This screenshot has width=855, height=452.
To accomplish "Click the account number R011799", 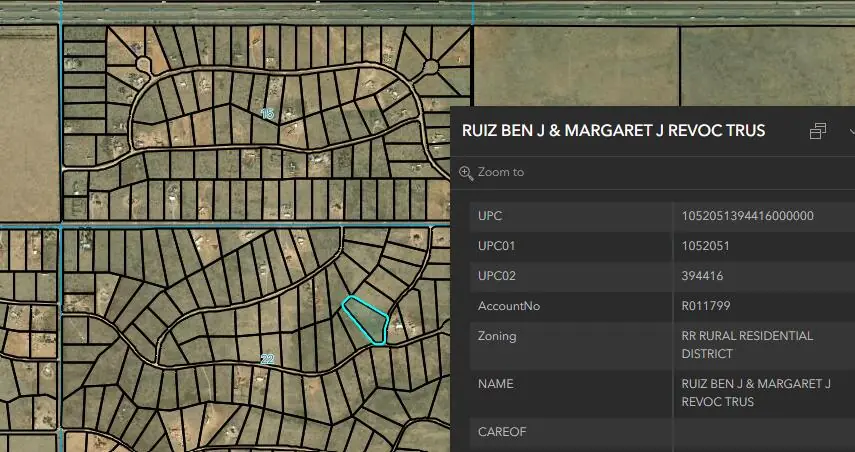I will (x=706, y=306).
